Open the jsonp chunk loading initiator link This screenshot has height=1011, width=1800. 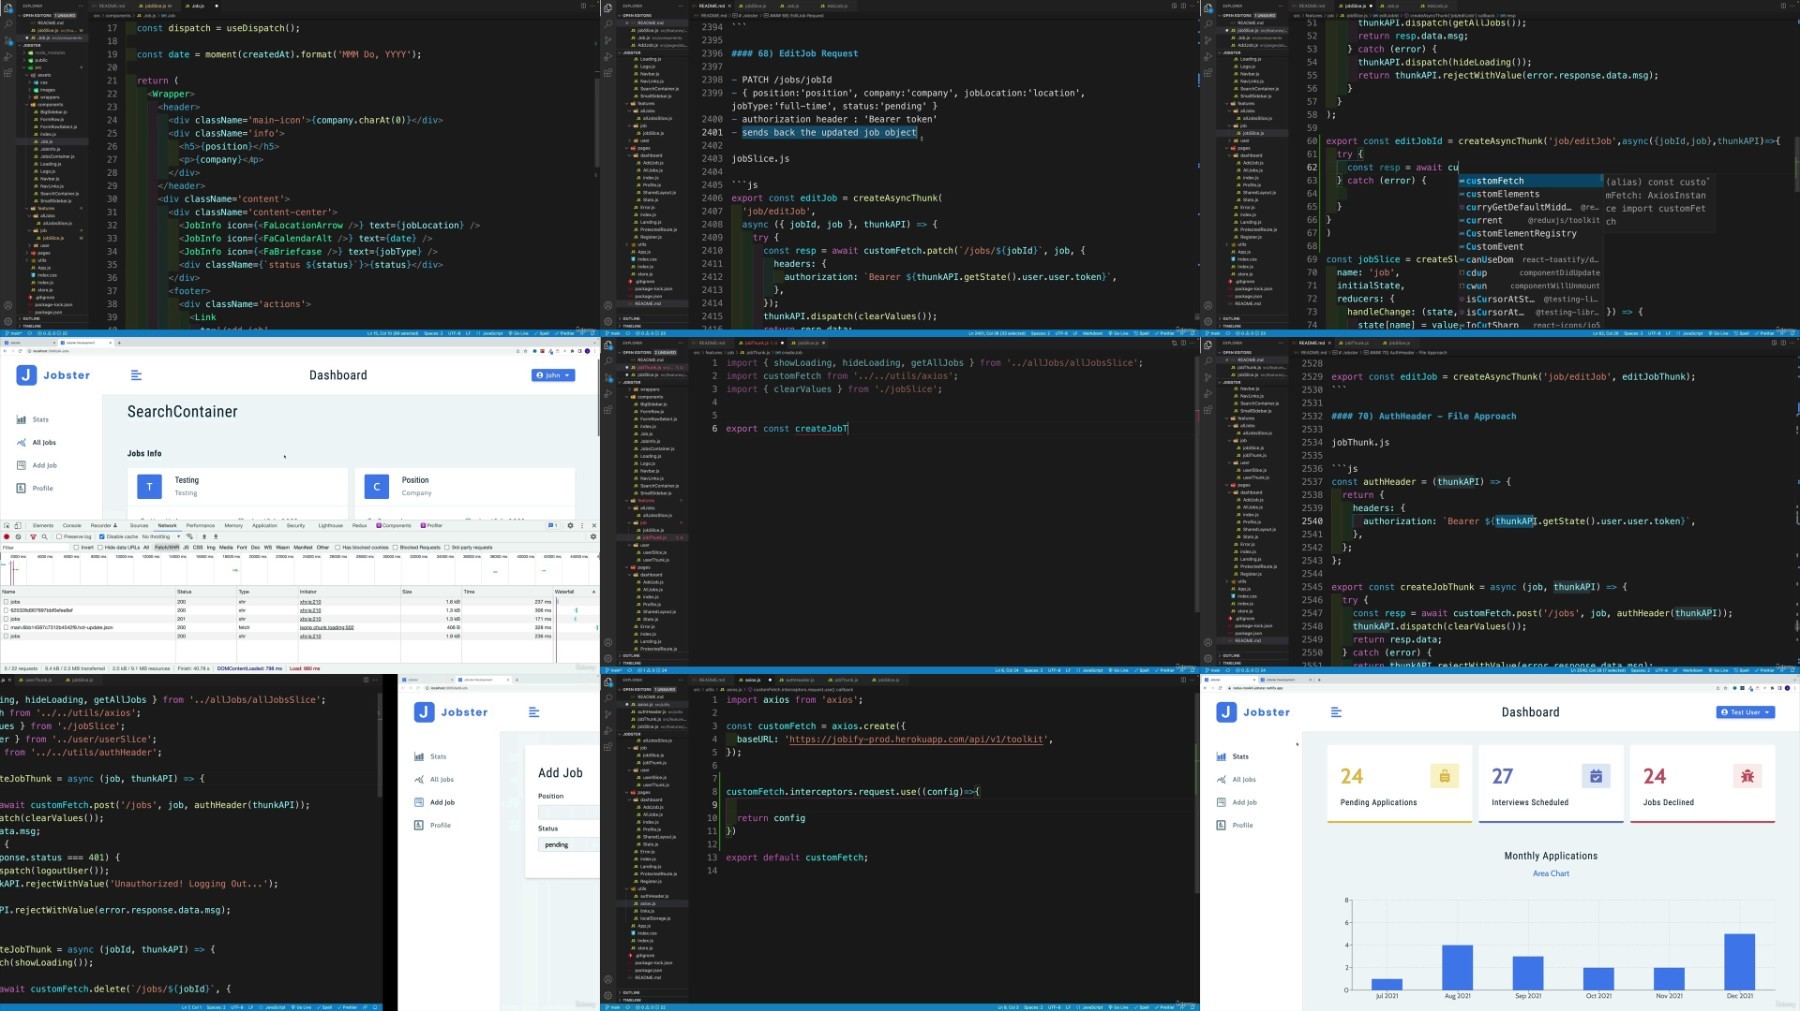[327, 628]
